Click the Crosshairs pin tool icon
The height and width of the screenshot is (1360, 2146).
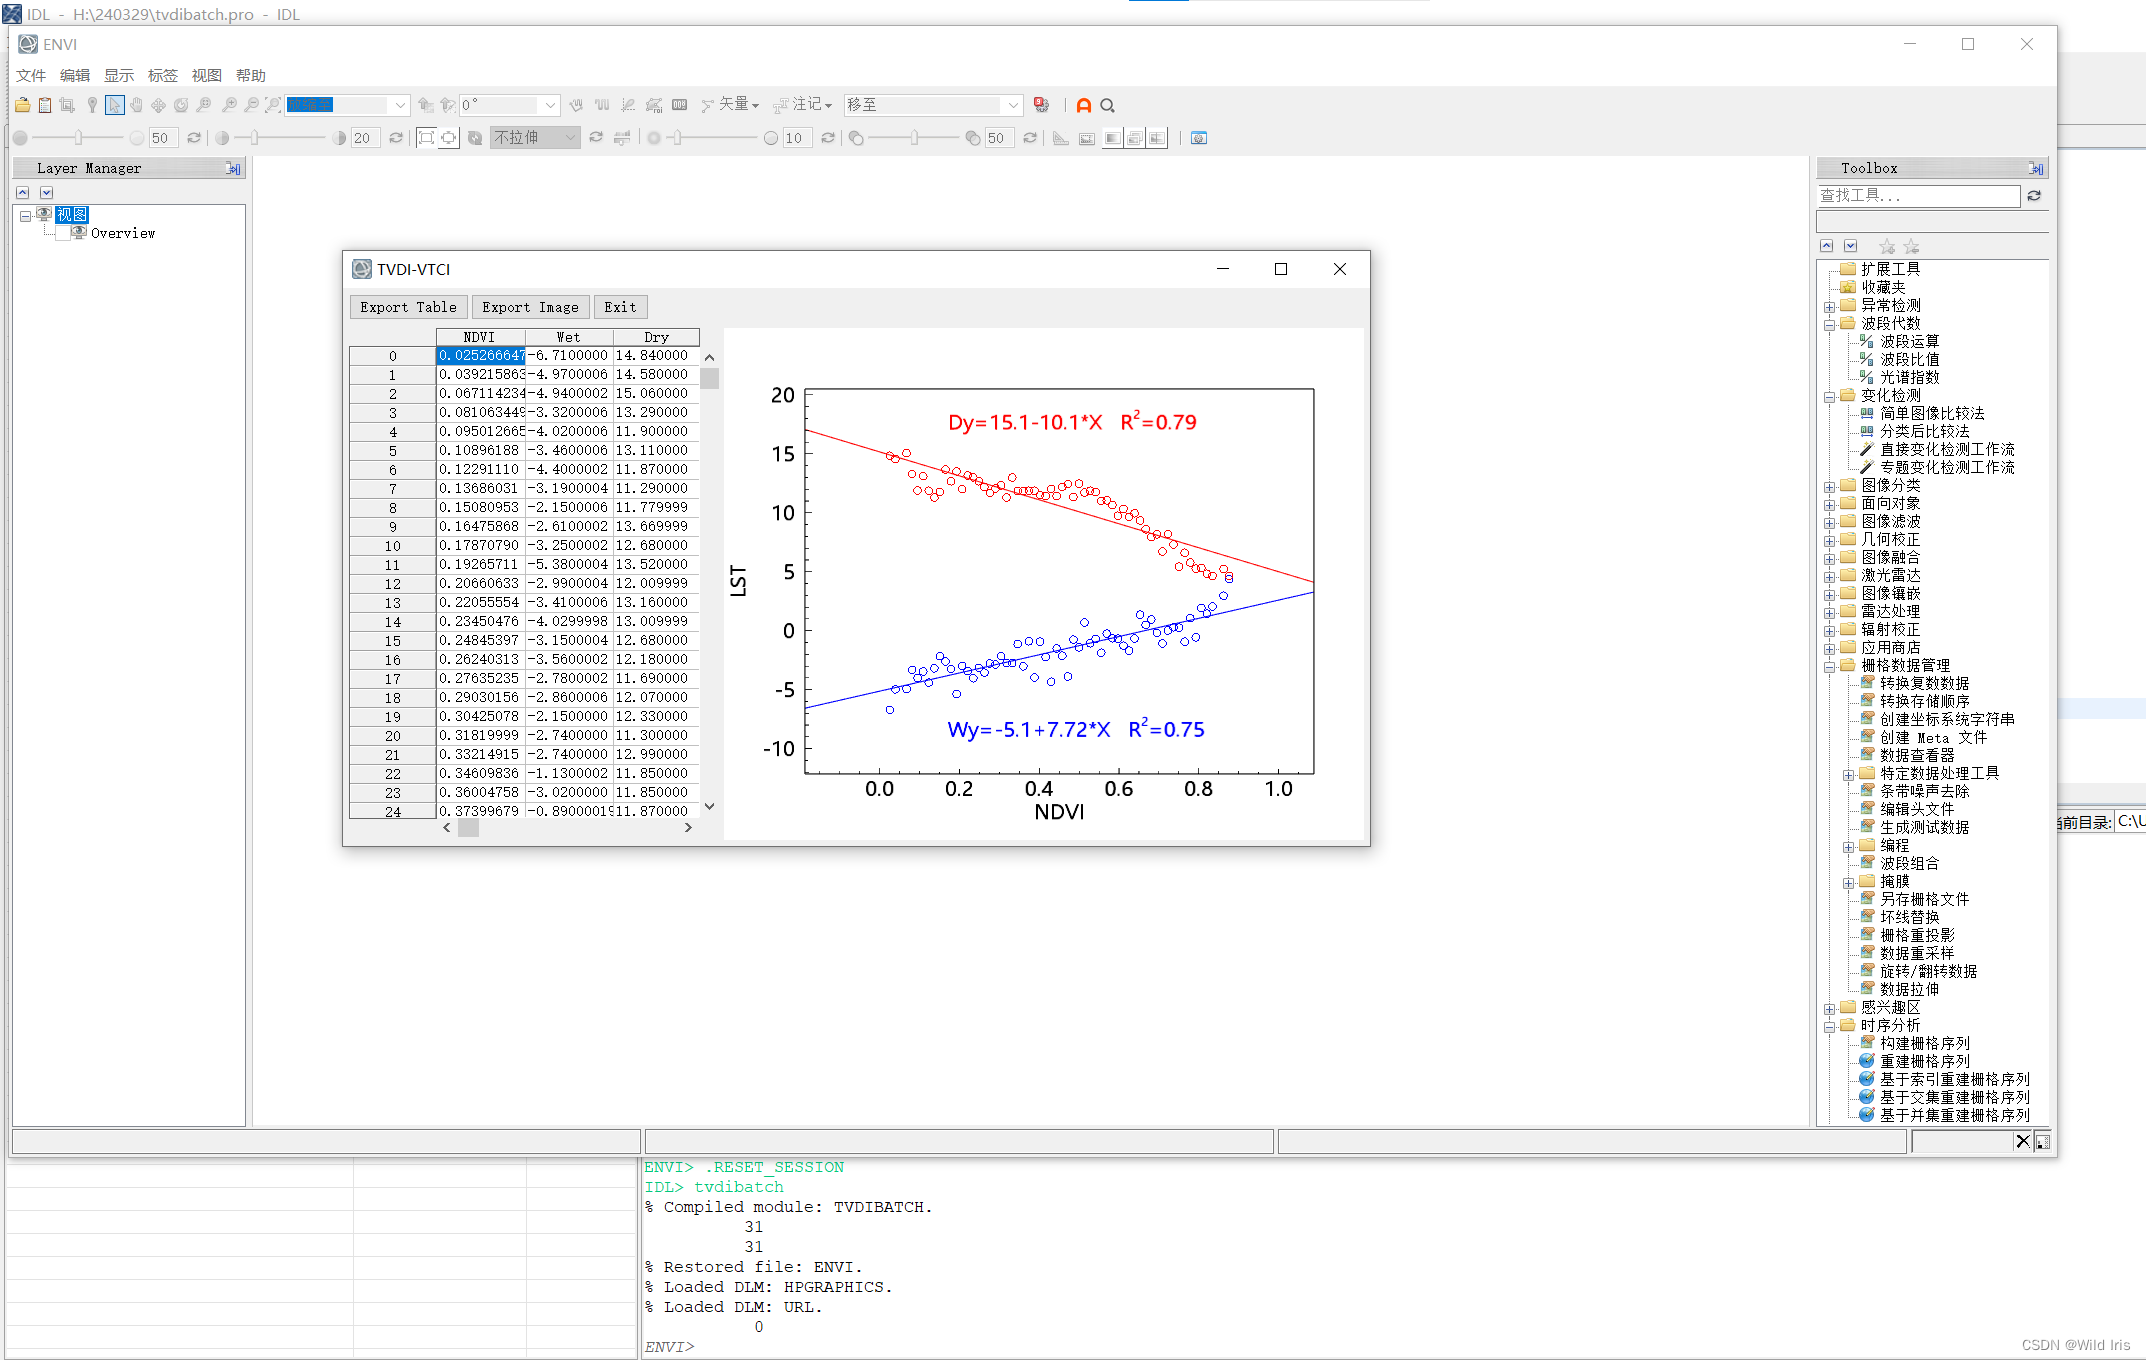[92, 105]
